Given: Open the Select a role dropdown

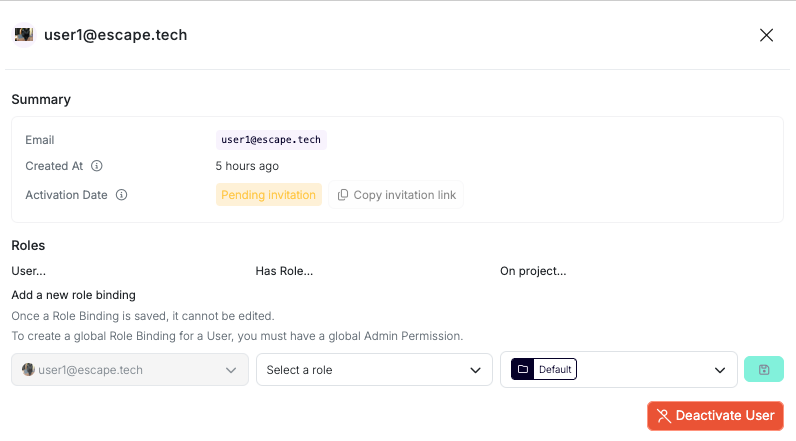Looking at the screenshot, I should pos(373,370).
